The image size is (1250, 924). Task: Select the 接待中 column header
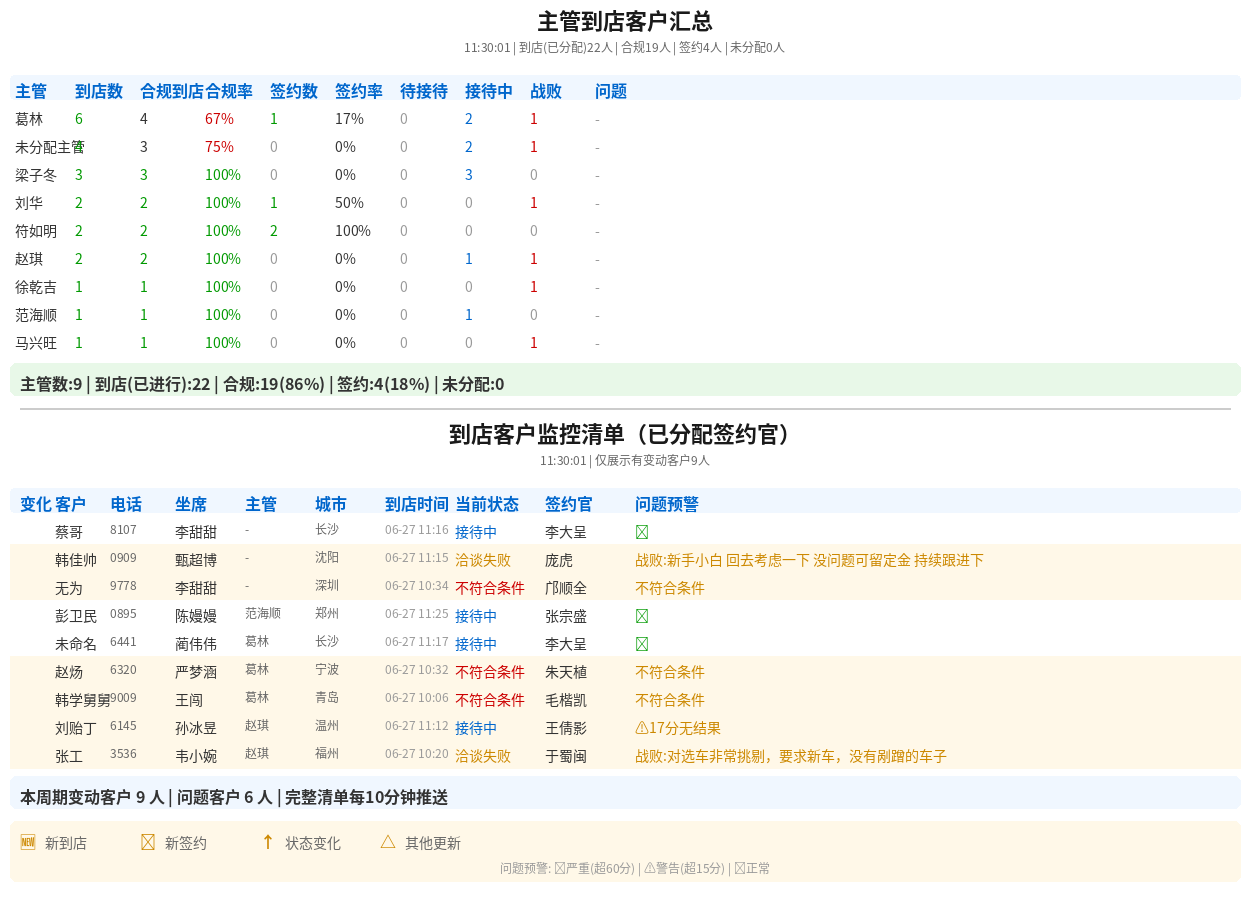tap(489, 91)
